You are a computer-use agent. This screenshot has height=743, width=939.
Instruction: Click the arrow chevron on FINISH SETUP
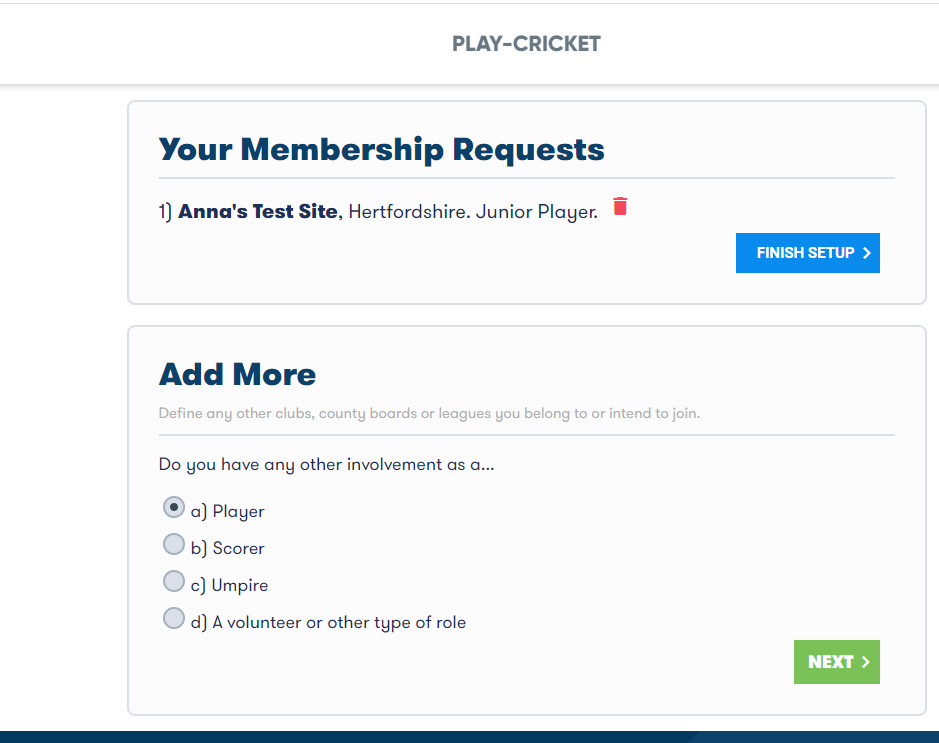(866, 253)
